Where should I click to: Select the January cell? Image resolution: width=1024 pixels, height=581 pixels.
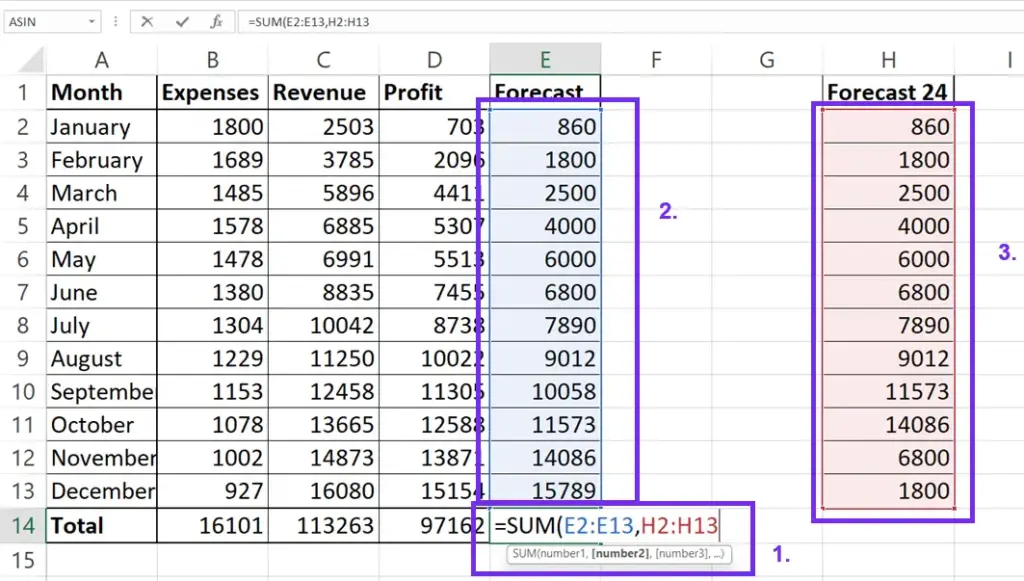pos(101,126)
